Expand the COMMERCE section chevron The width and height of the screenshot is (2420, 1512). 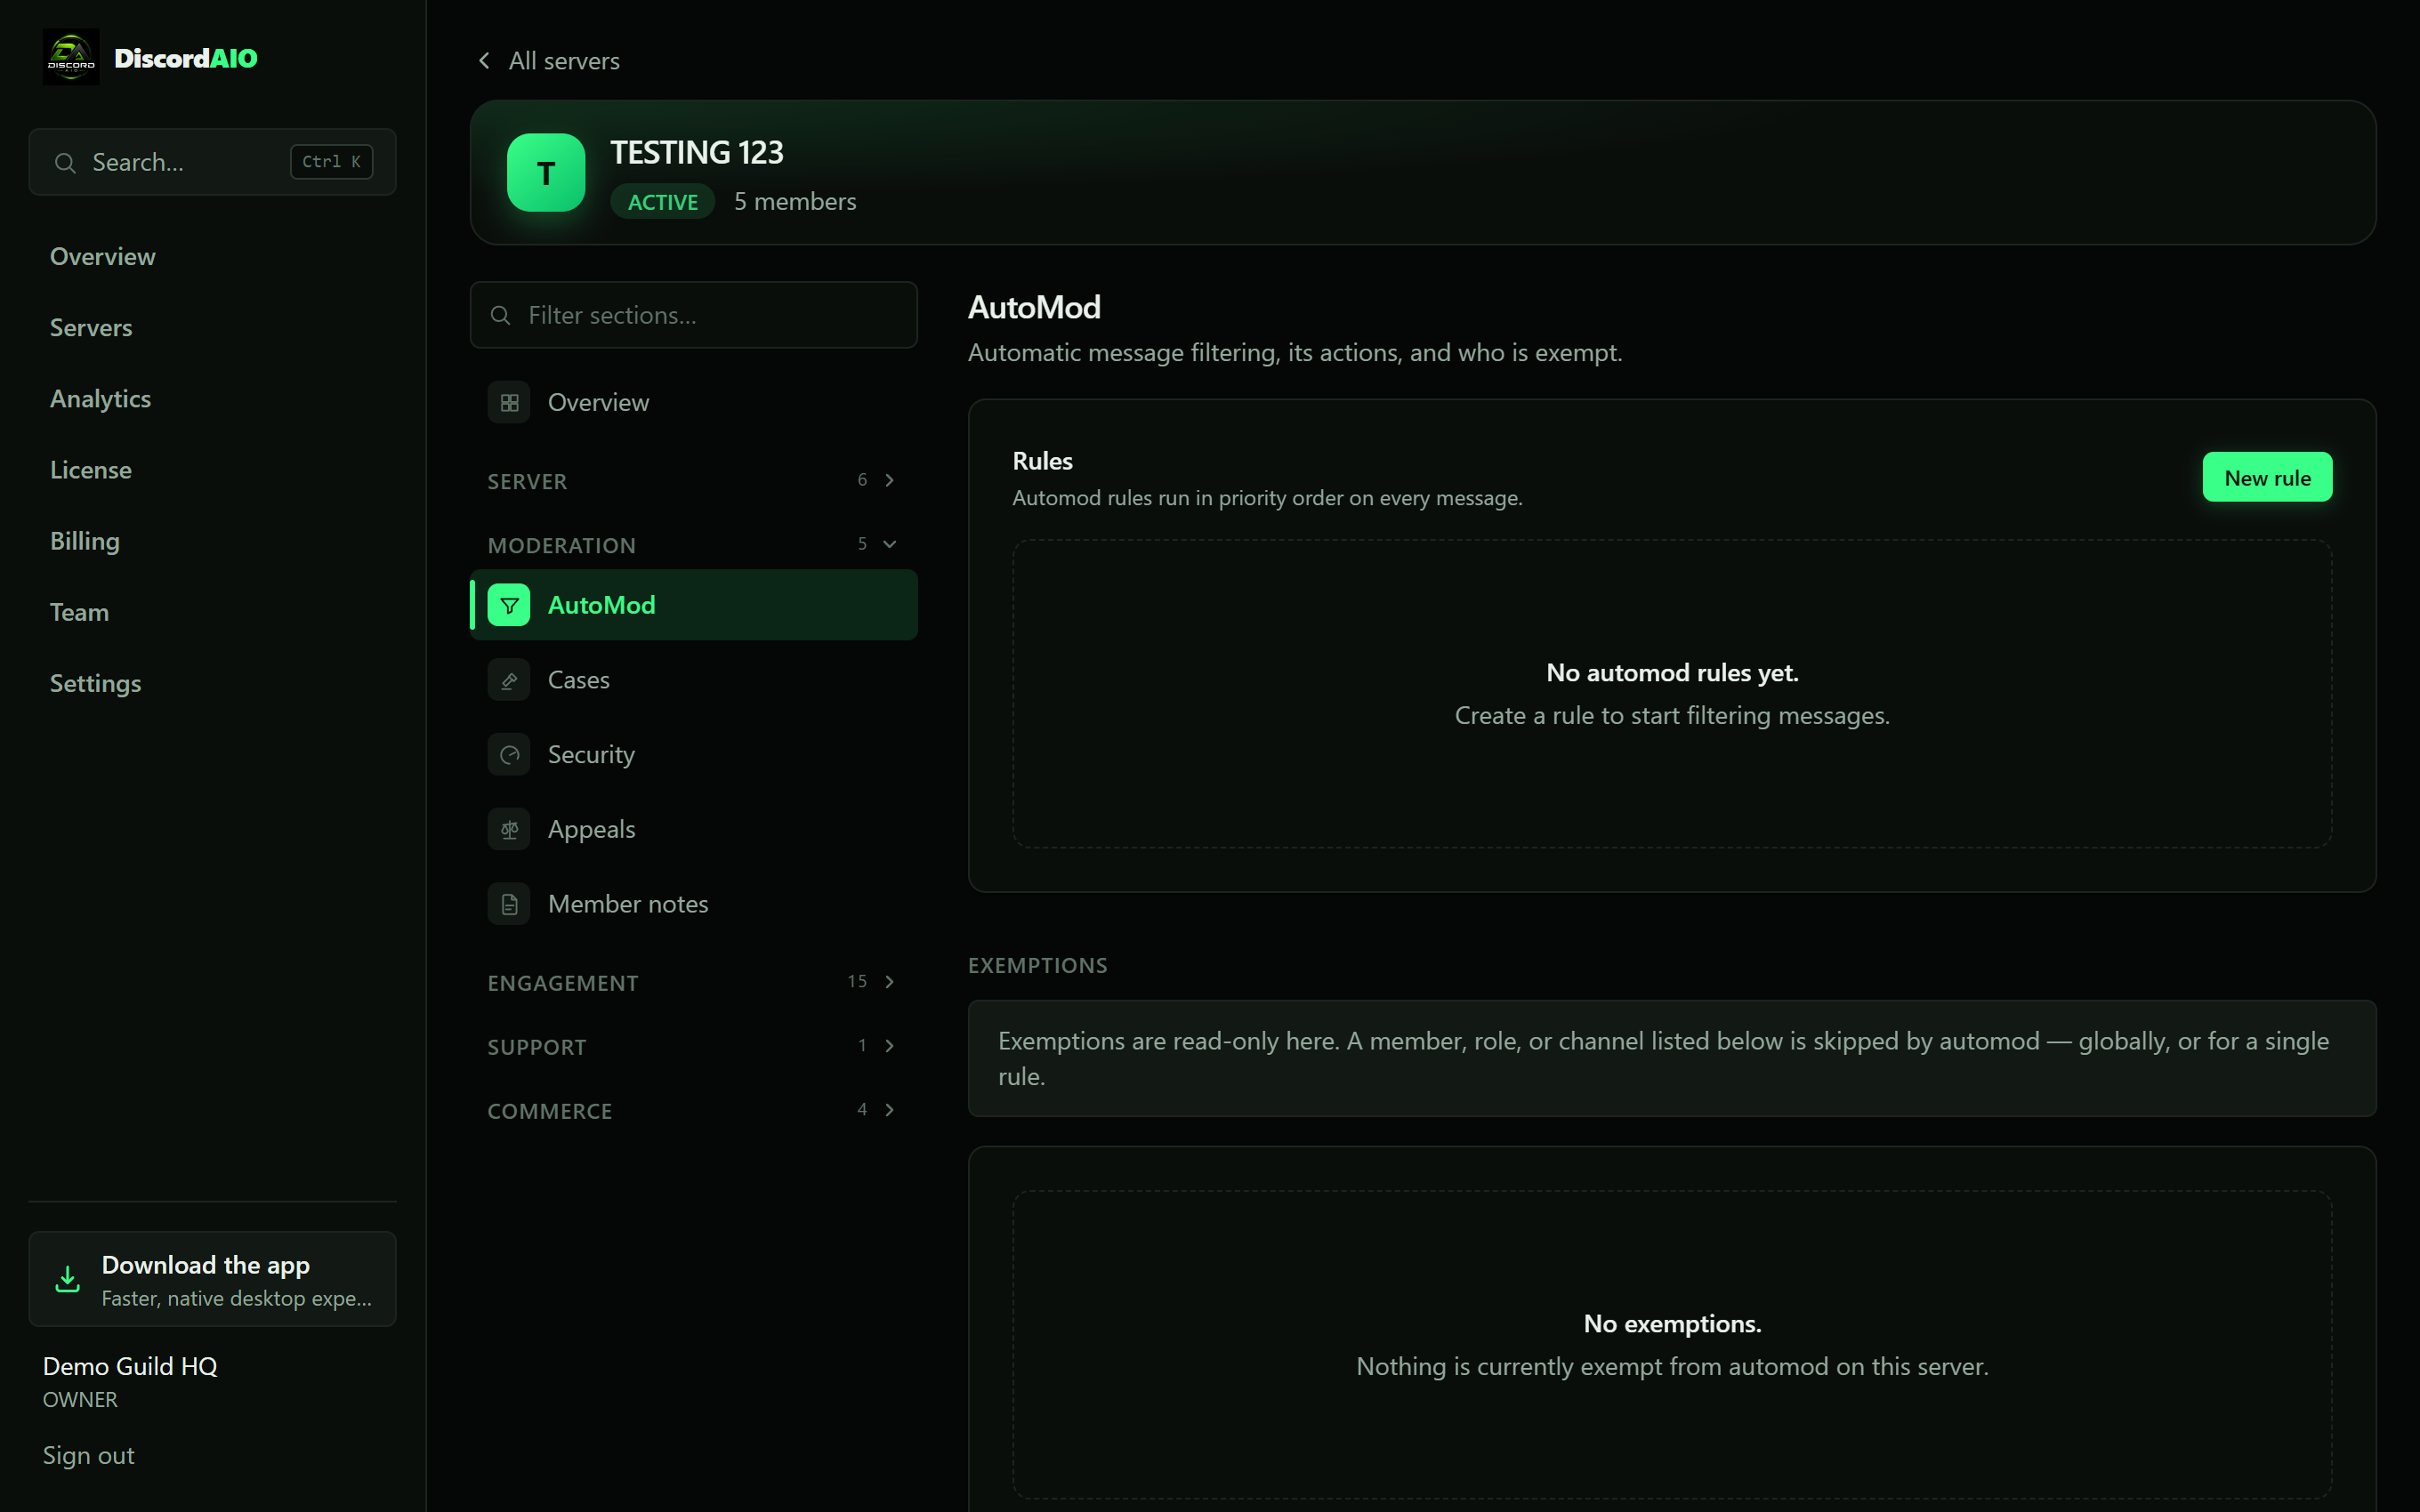click(889, 1110)
